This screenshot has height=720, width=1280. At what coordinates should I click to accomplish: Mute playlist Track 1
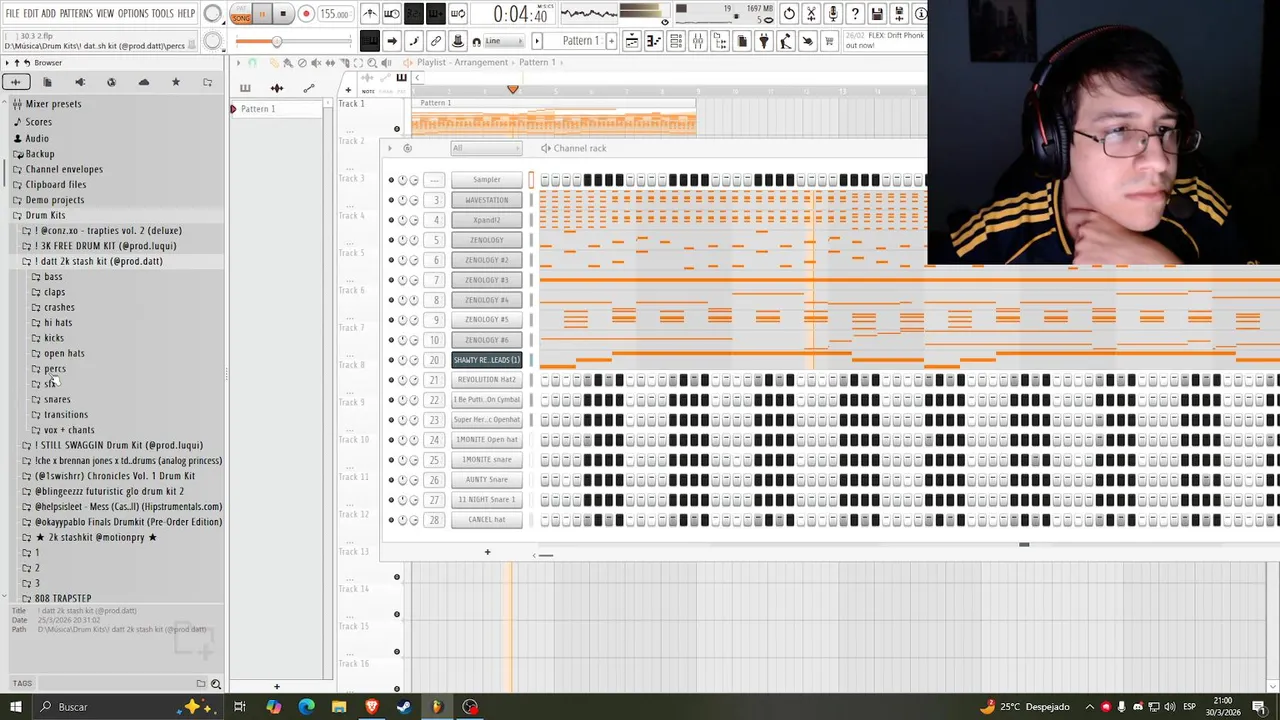pyautogui.click(x=396, y=129)
